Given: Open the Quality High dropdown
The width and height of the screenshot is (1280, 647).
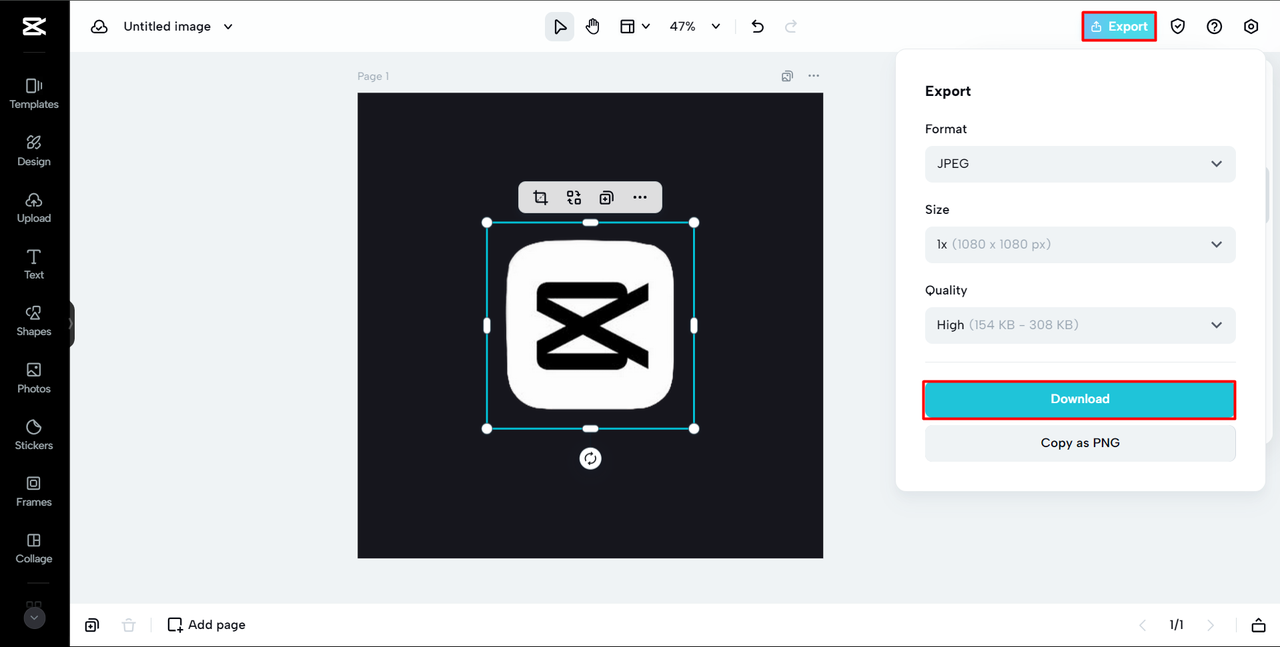Looking at the screenshot, I should [1080, 325].
